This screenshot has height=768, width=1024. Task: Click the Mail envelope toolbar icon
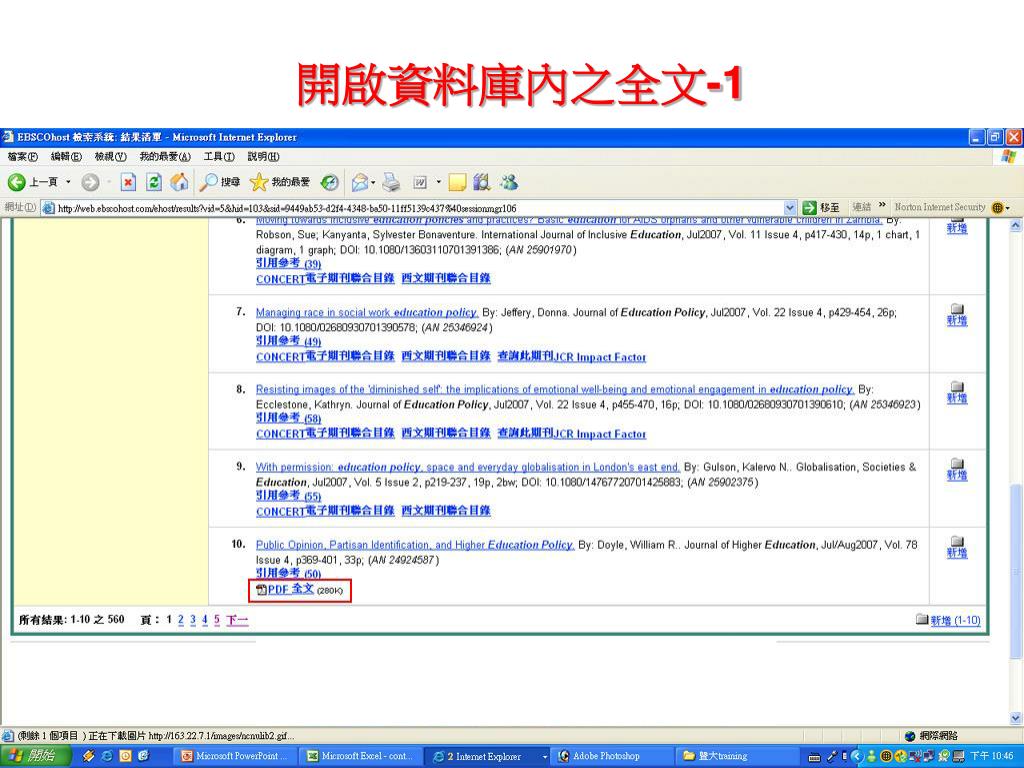(x=359, y=182)
